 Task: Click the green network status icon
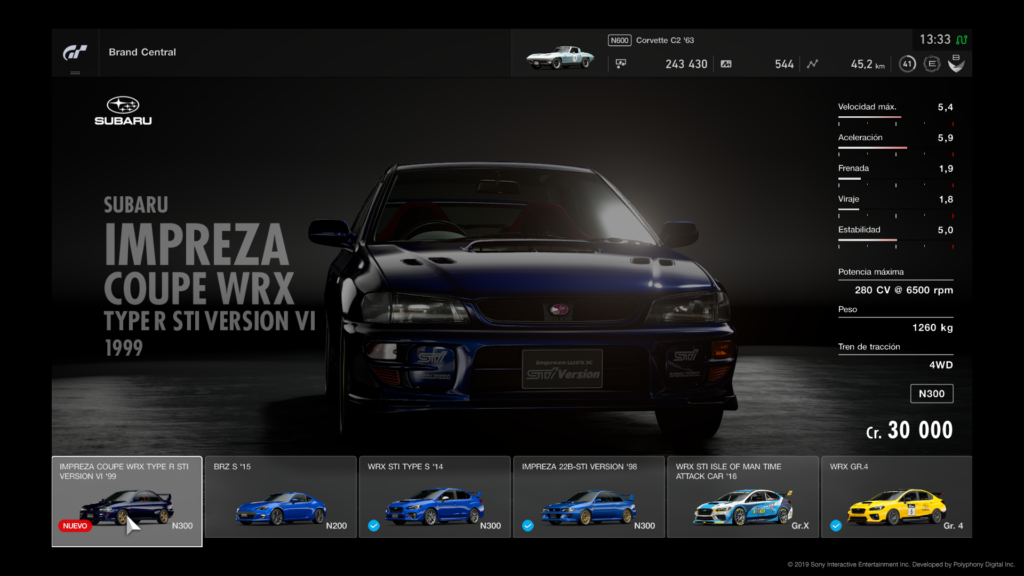click(x=962, y=40)
